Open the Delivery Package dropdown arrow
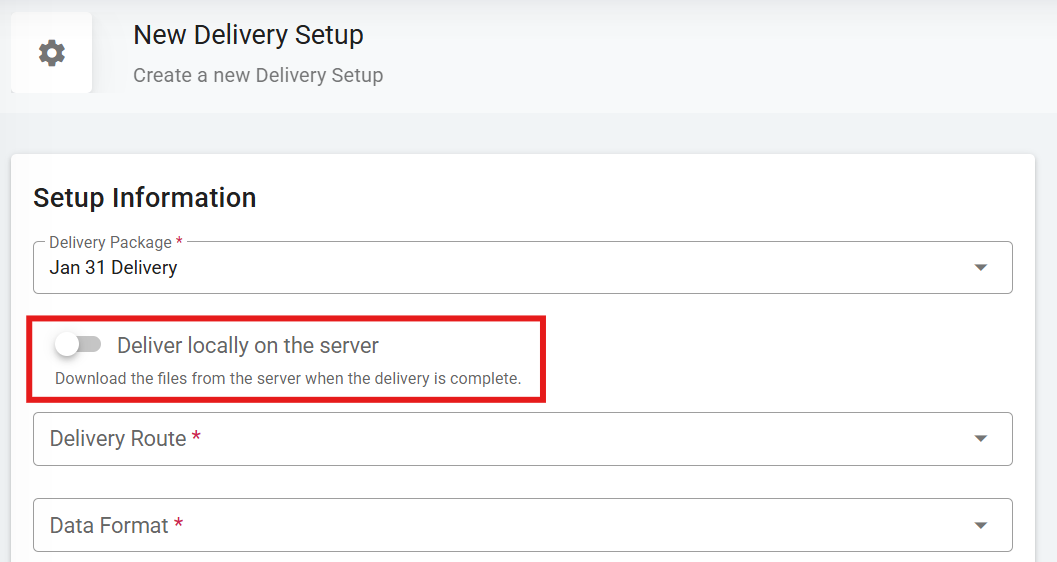The width and height of the screenshot is (1057, 562). point(980,268)
